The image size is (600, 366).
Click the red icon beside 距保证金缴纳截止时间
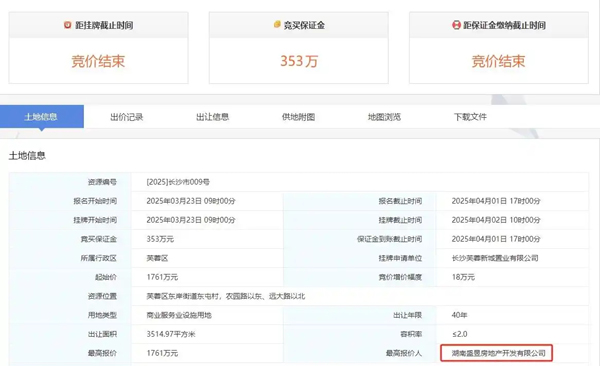click(x=456, y=25)
